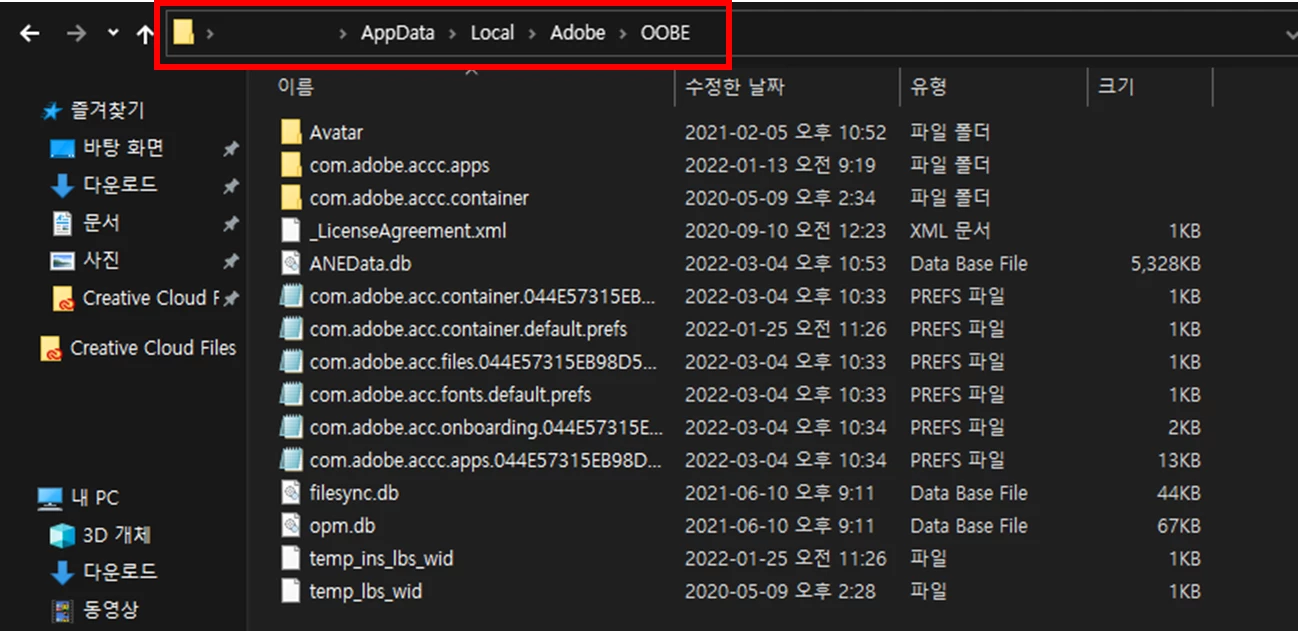Viewport: 1298px width, 631px height.
Task: Click the 3D 개체 cube icon
Action: [x=62, y=535]
